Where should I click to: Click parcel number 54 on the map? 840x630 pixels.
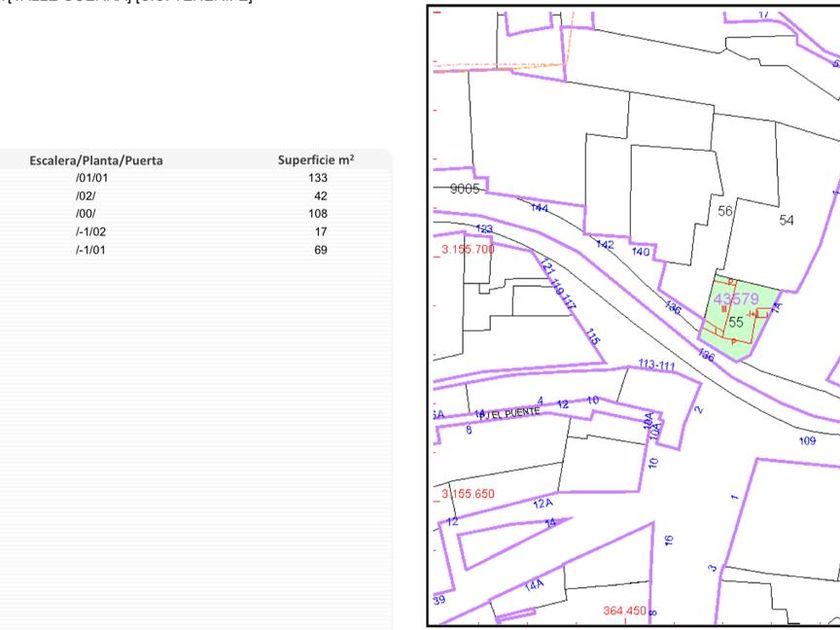786,220
